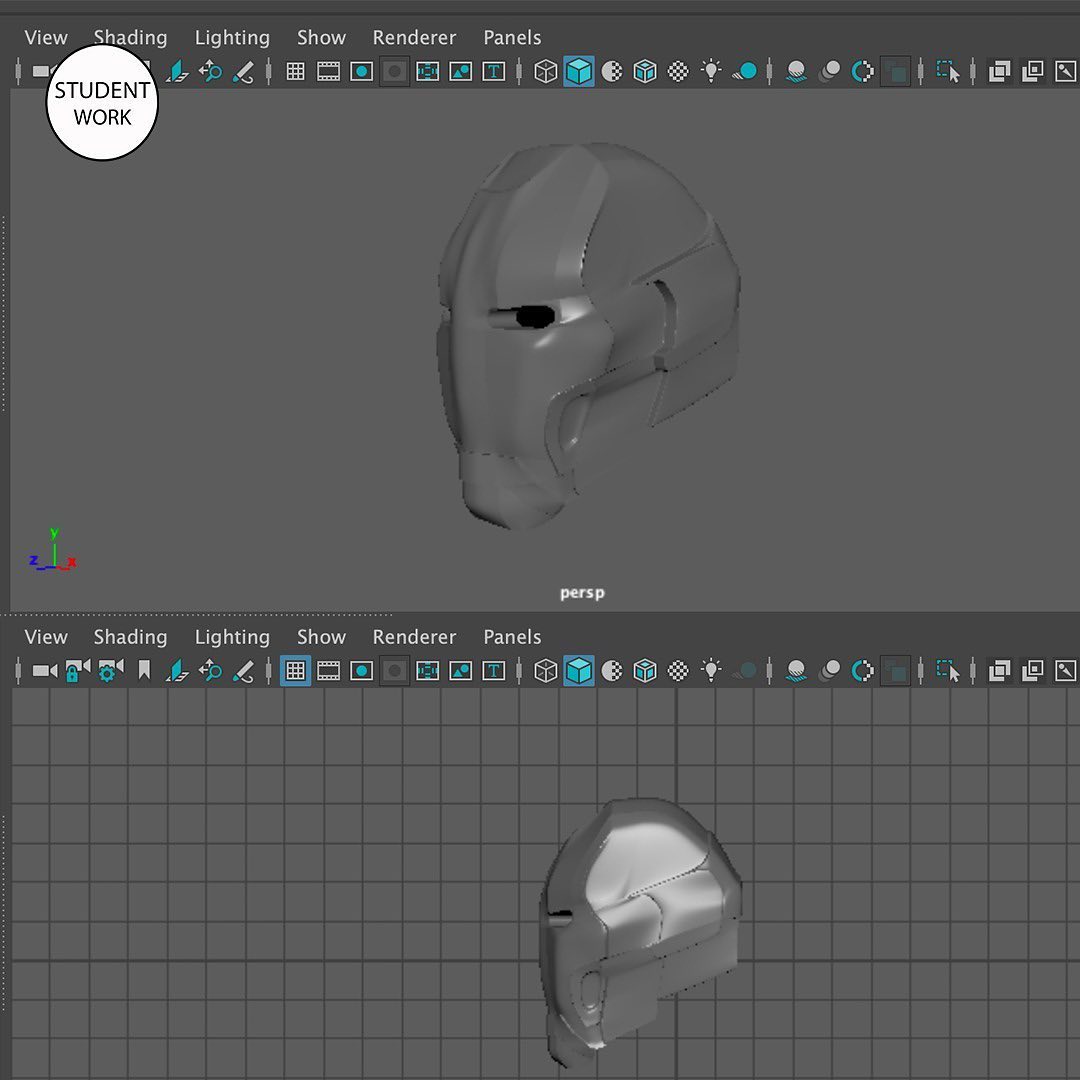Screen dimensions: 1080x1080
Task: Click the persp camera name label
Action: click(x=582, y=593)
